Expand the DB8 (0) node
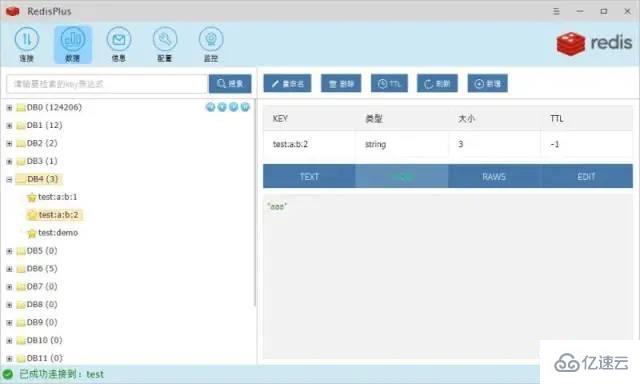The width and height of the screenshot is (640, 384). click(x=9, y=305)
